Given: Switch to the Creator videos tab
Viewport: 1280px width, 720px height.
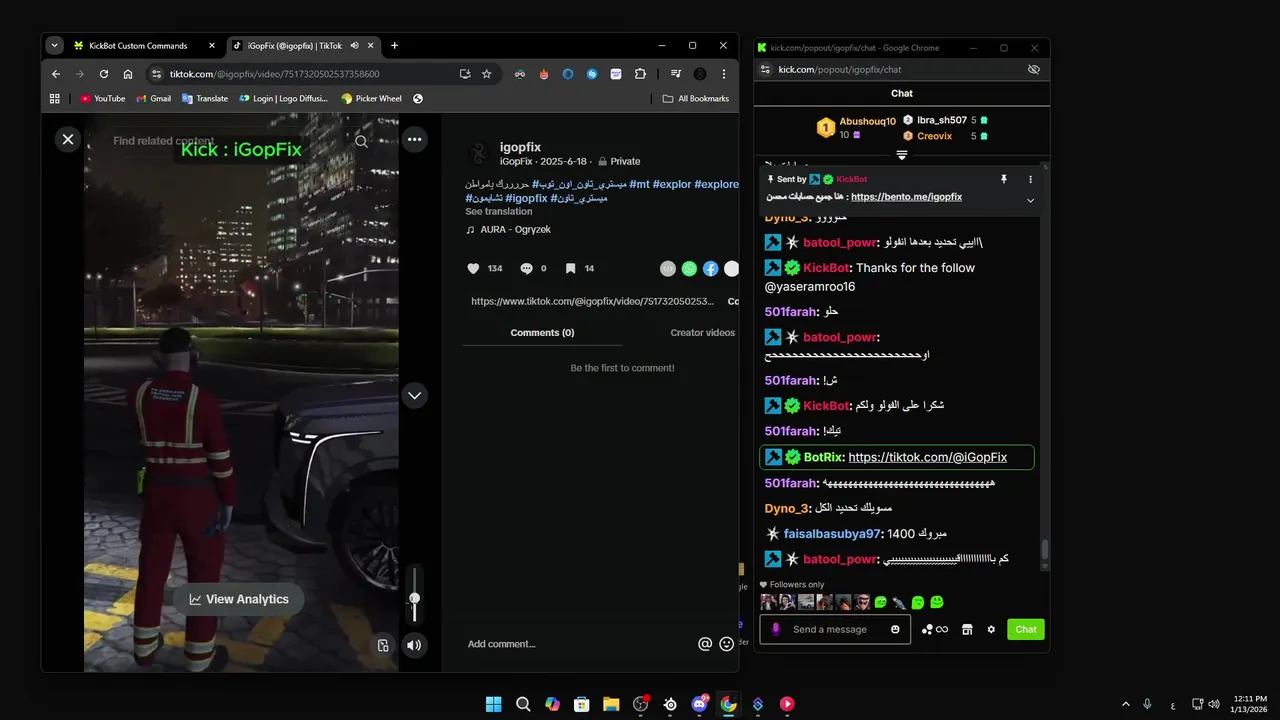Looking at the screenshot, I should pyautogui.click(x=702, y=333).
